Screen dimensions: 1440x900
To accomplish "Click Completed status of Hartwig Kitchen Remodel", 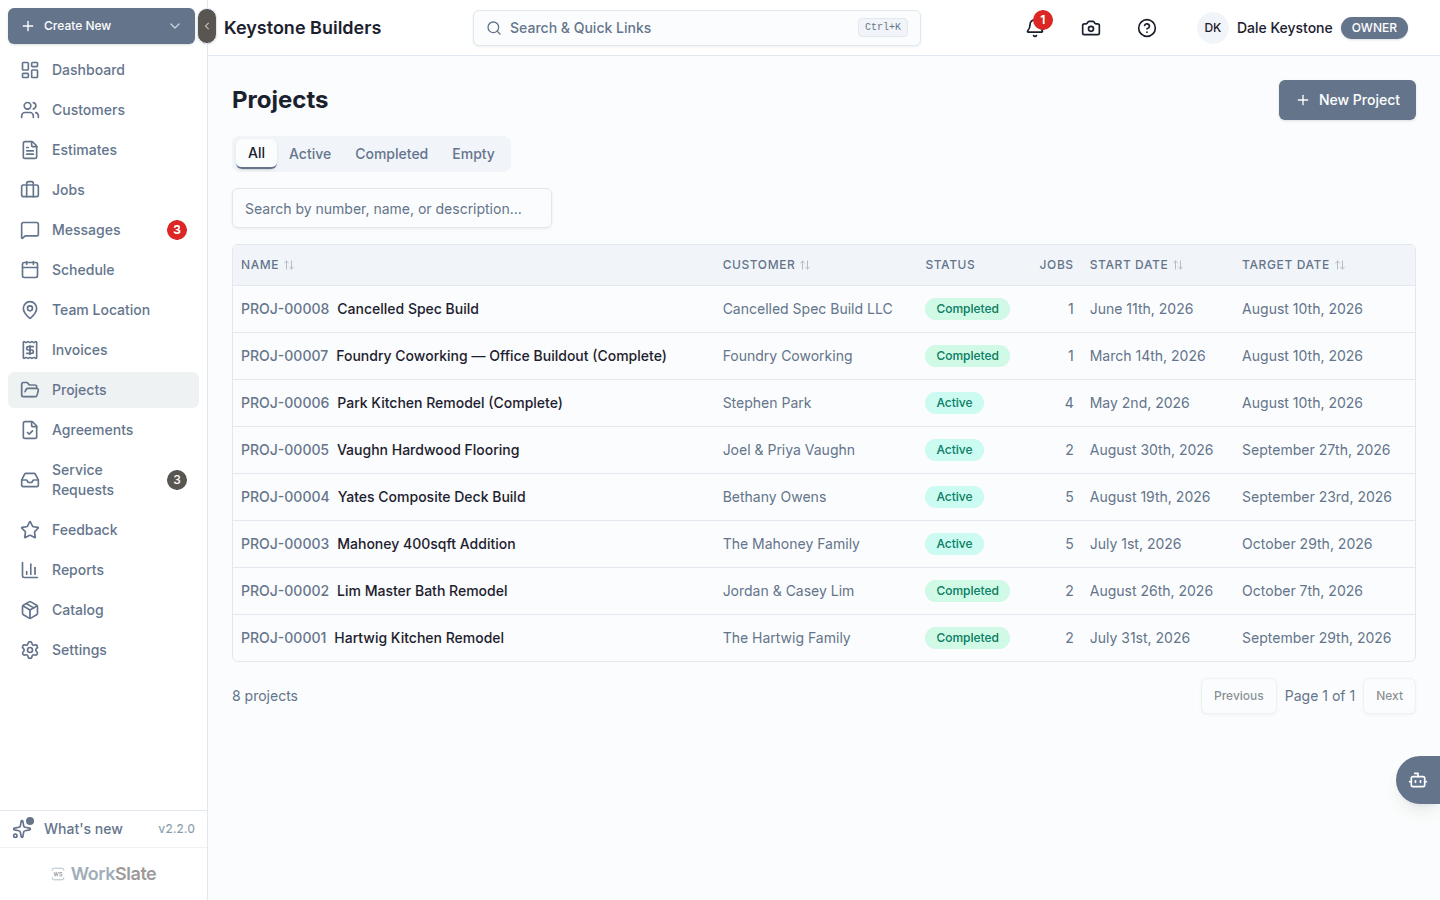I will [x=967, y=638].
